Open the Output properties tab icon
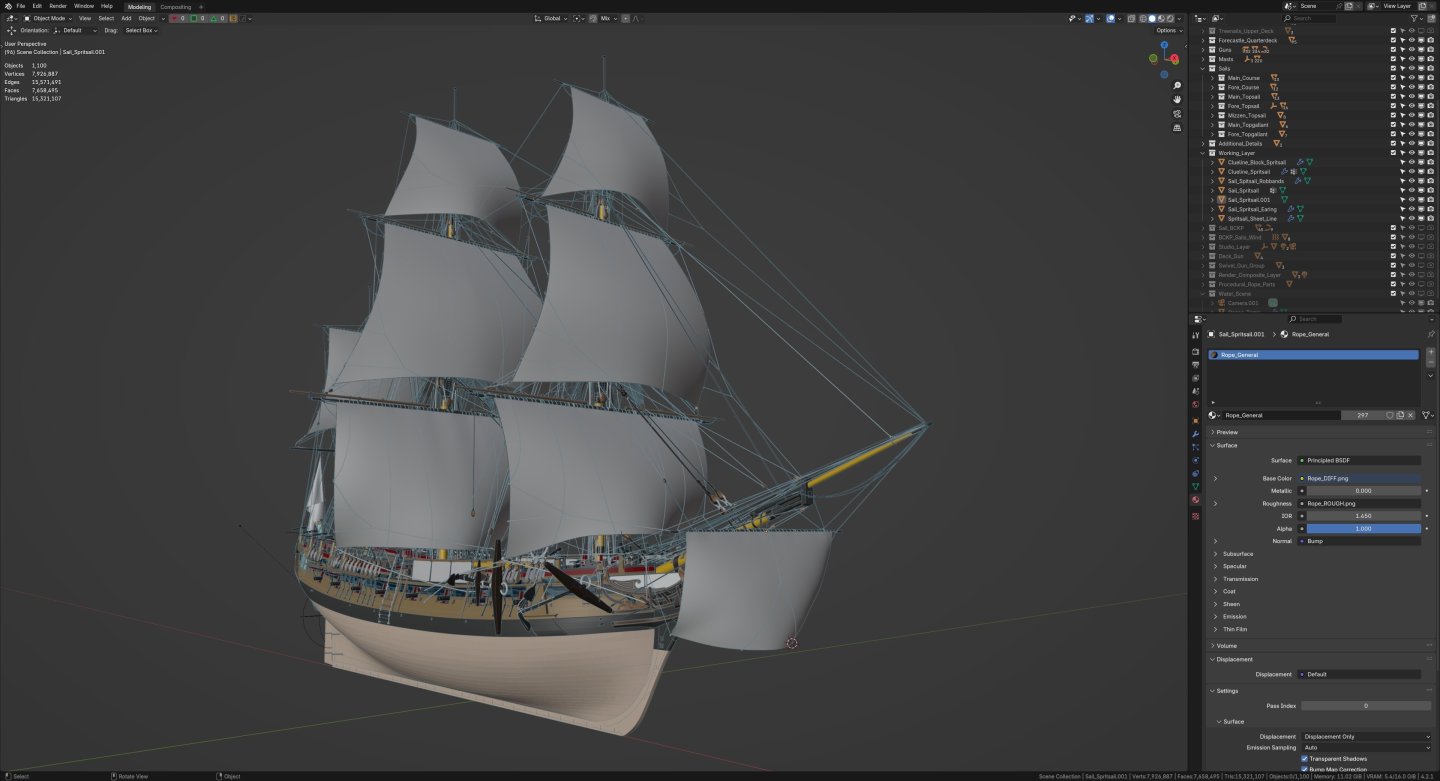The height and width of the screenshot is (781, 1440). (1195, 365)
